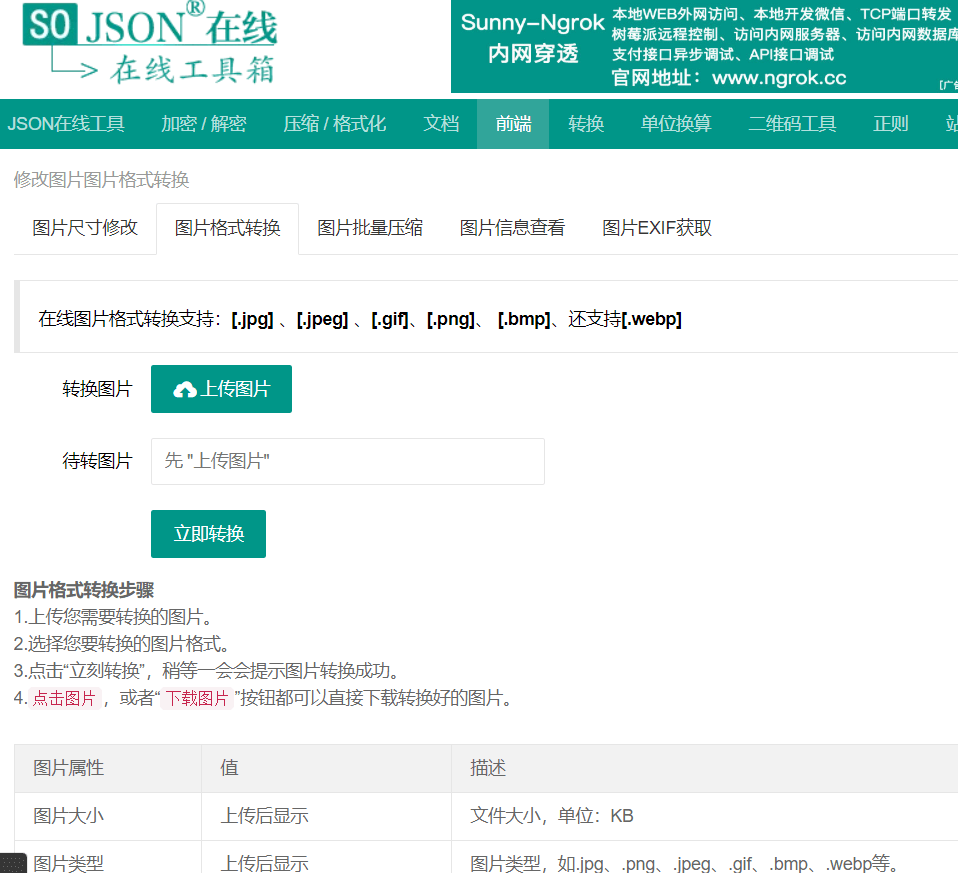The height and width of the screenshot is (873, 958).
Task: Click the 待转图片 field label
Action: 97,461
